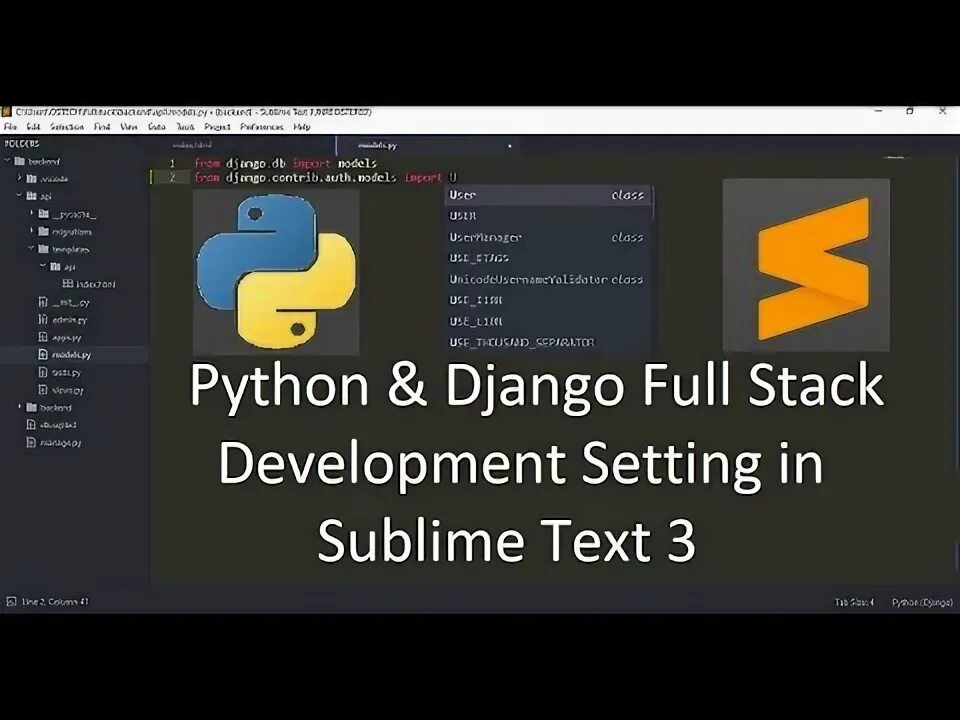This screenshot has width=960, height=720.
Task: Open admin.py from the sidebar
Action: click(x=69, y=320)
